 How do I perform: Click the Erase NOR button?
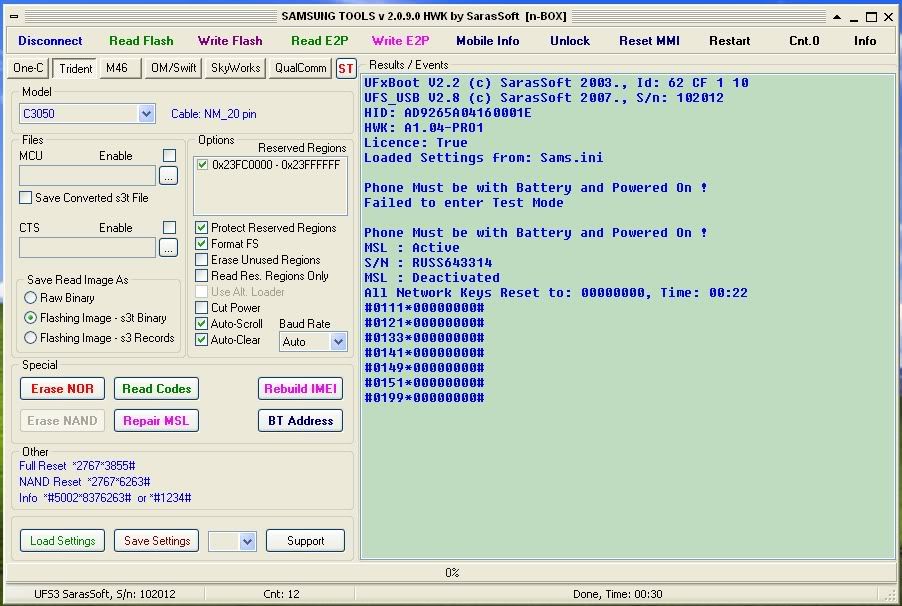[62, 389]
